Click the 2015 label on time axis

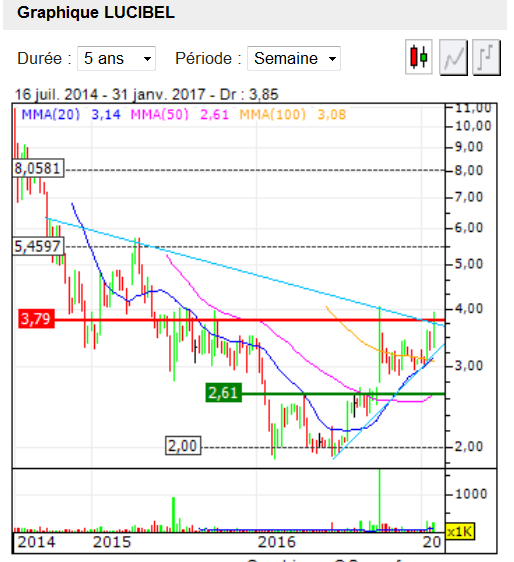112,542
